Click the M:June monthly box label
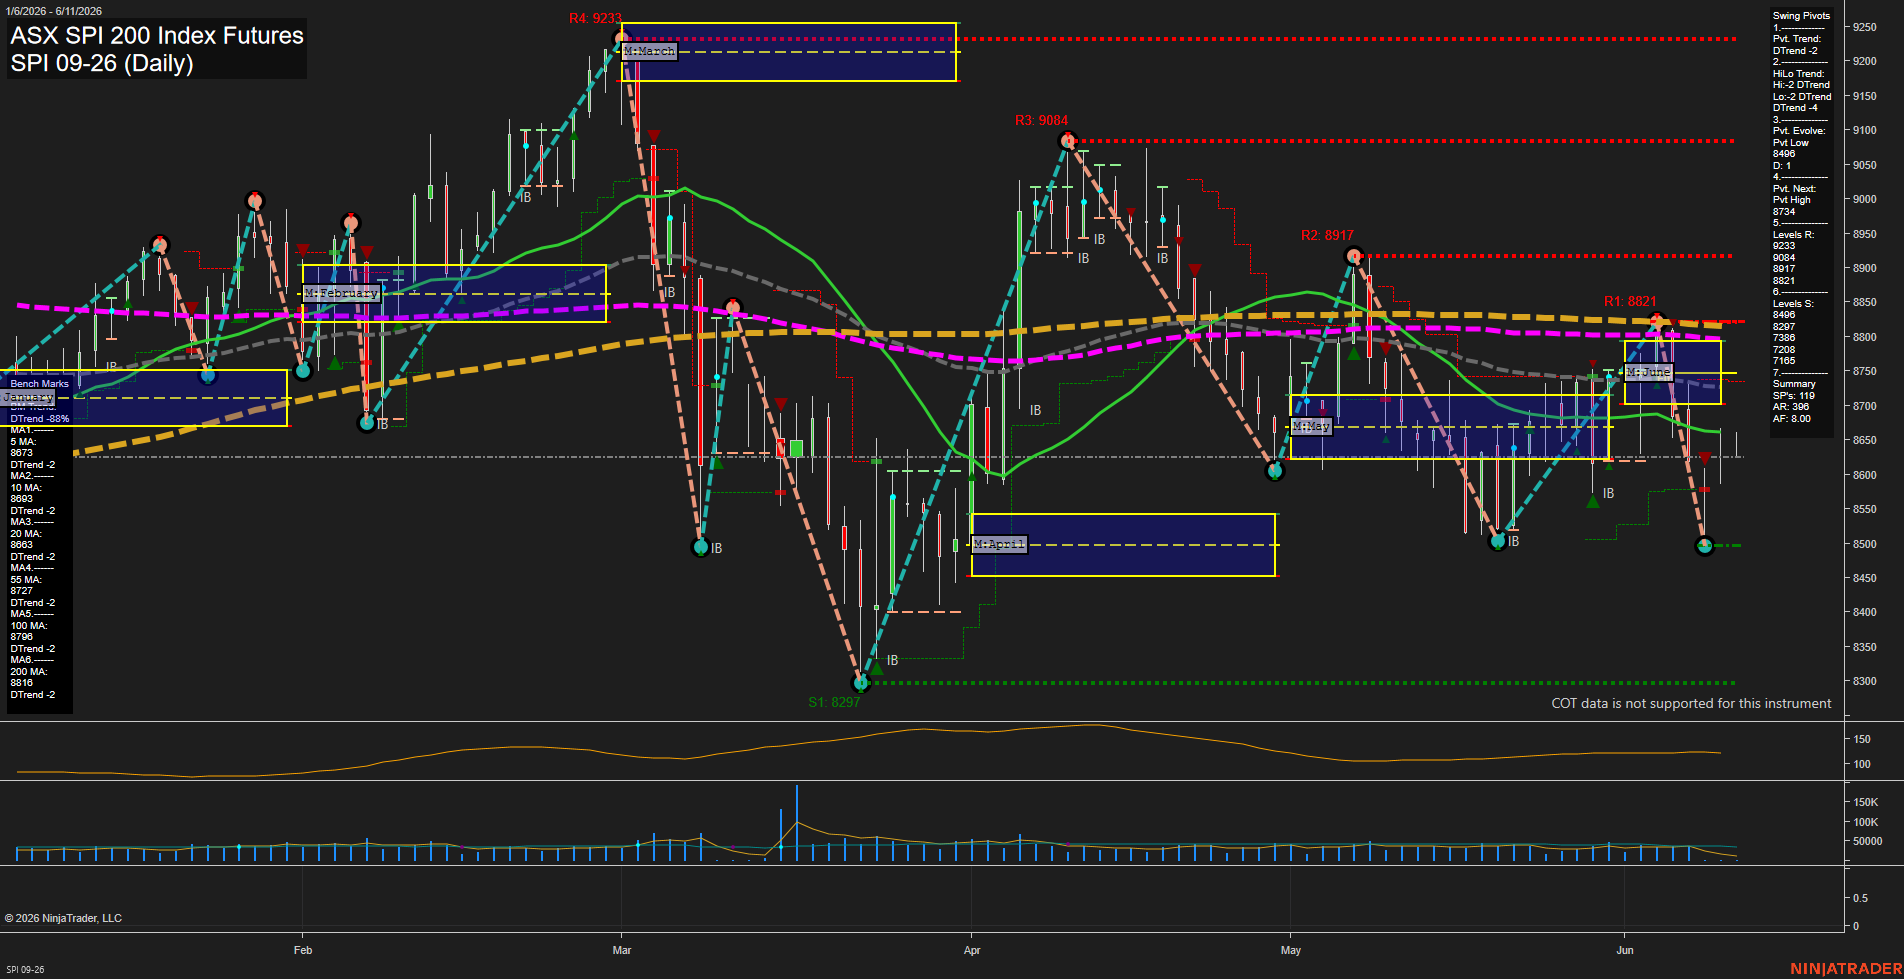This screenshot has width=1904, height=979. (x=1648, y=372)
